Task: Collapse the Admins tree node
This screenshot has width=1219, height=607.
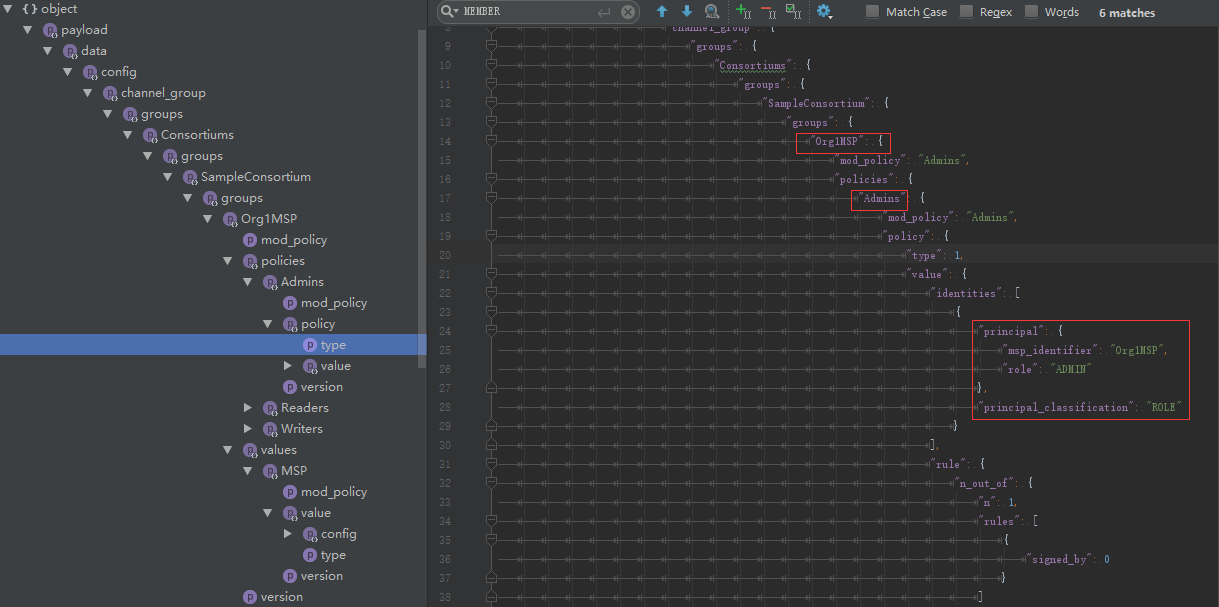Action: tap(248, 282)
